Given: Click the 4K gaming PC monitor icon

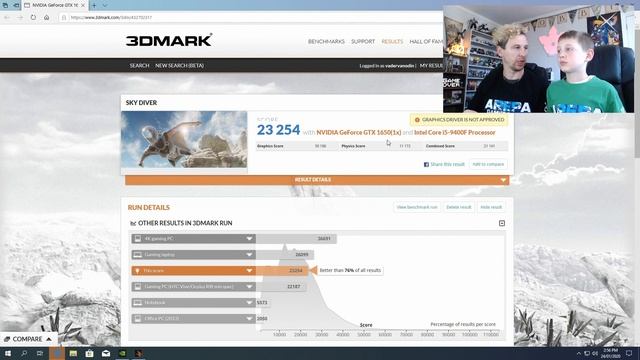Looking at the screenshot, I should (138, 238).
